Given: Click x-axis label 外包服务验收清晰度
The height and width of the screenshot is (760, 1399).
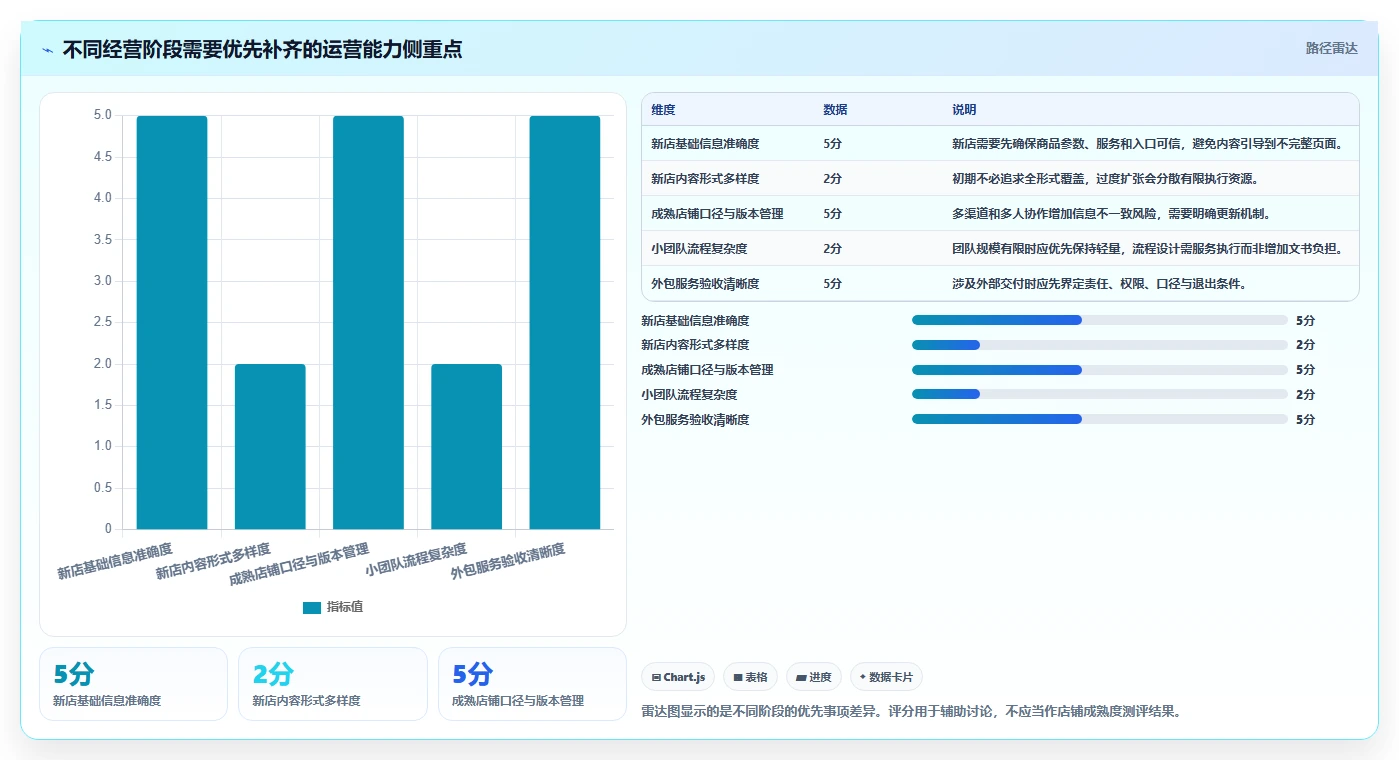Looking at the screenshot, I should [508, 561].
